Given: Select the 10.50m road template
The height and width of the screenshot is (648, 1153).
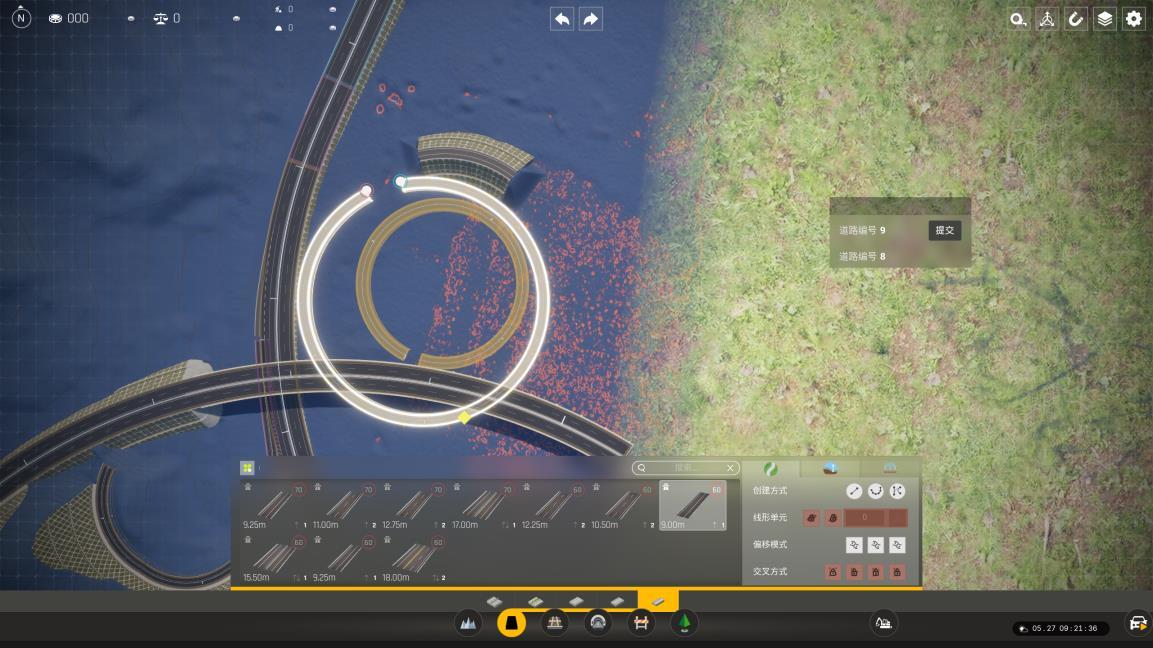Looking at the screenshot, I should pyautogui.click(x=624, y=505).
